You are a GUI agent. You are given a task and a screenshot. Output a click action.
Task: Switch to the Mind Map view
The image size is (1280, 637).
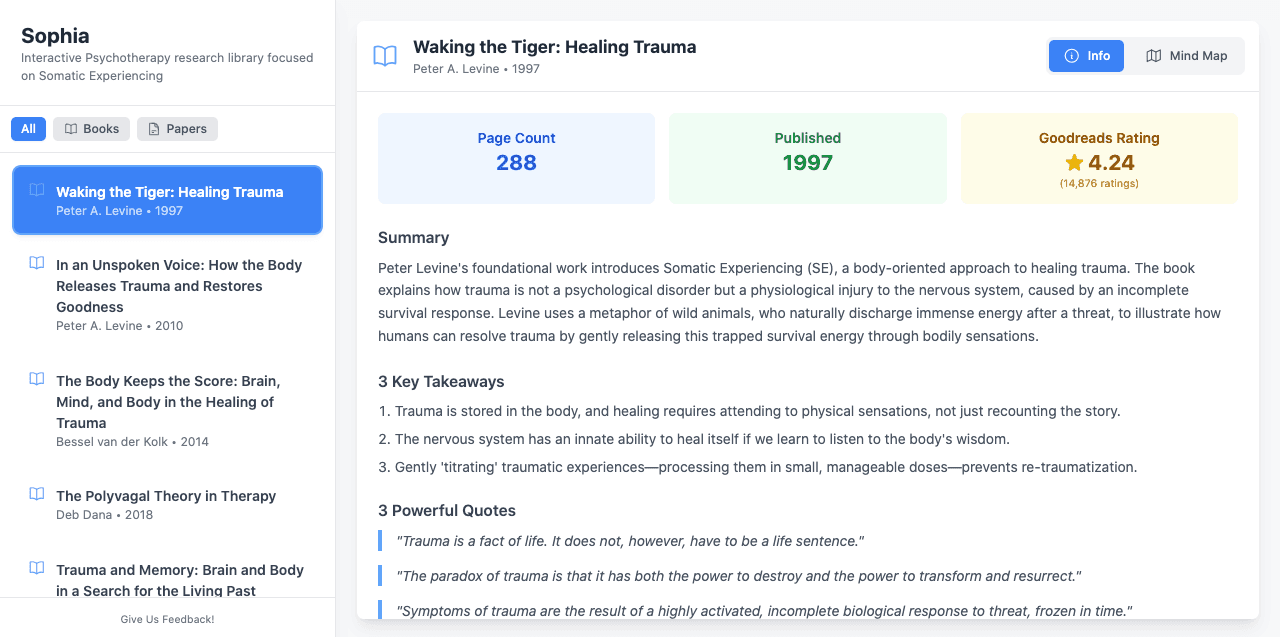pyautogui.click(x=1185, y=55)
